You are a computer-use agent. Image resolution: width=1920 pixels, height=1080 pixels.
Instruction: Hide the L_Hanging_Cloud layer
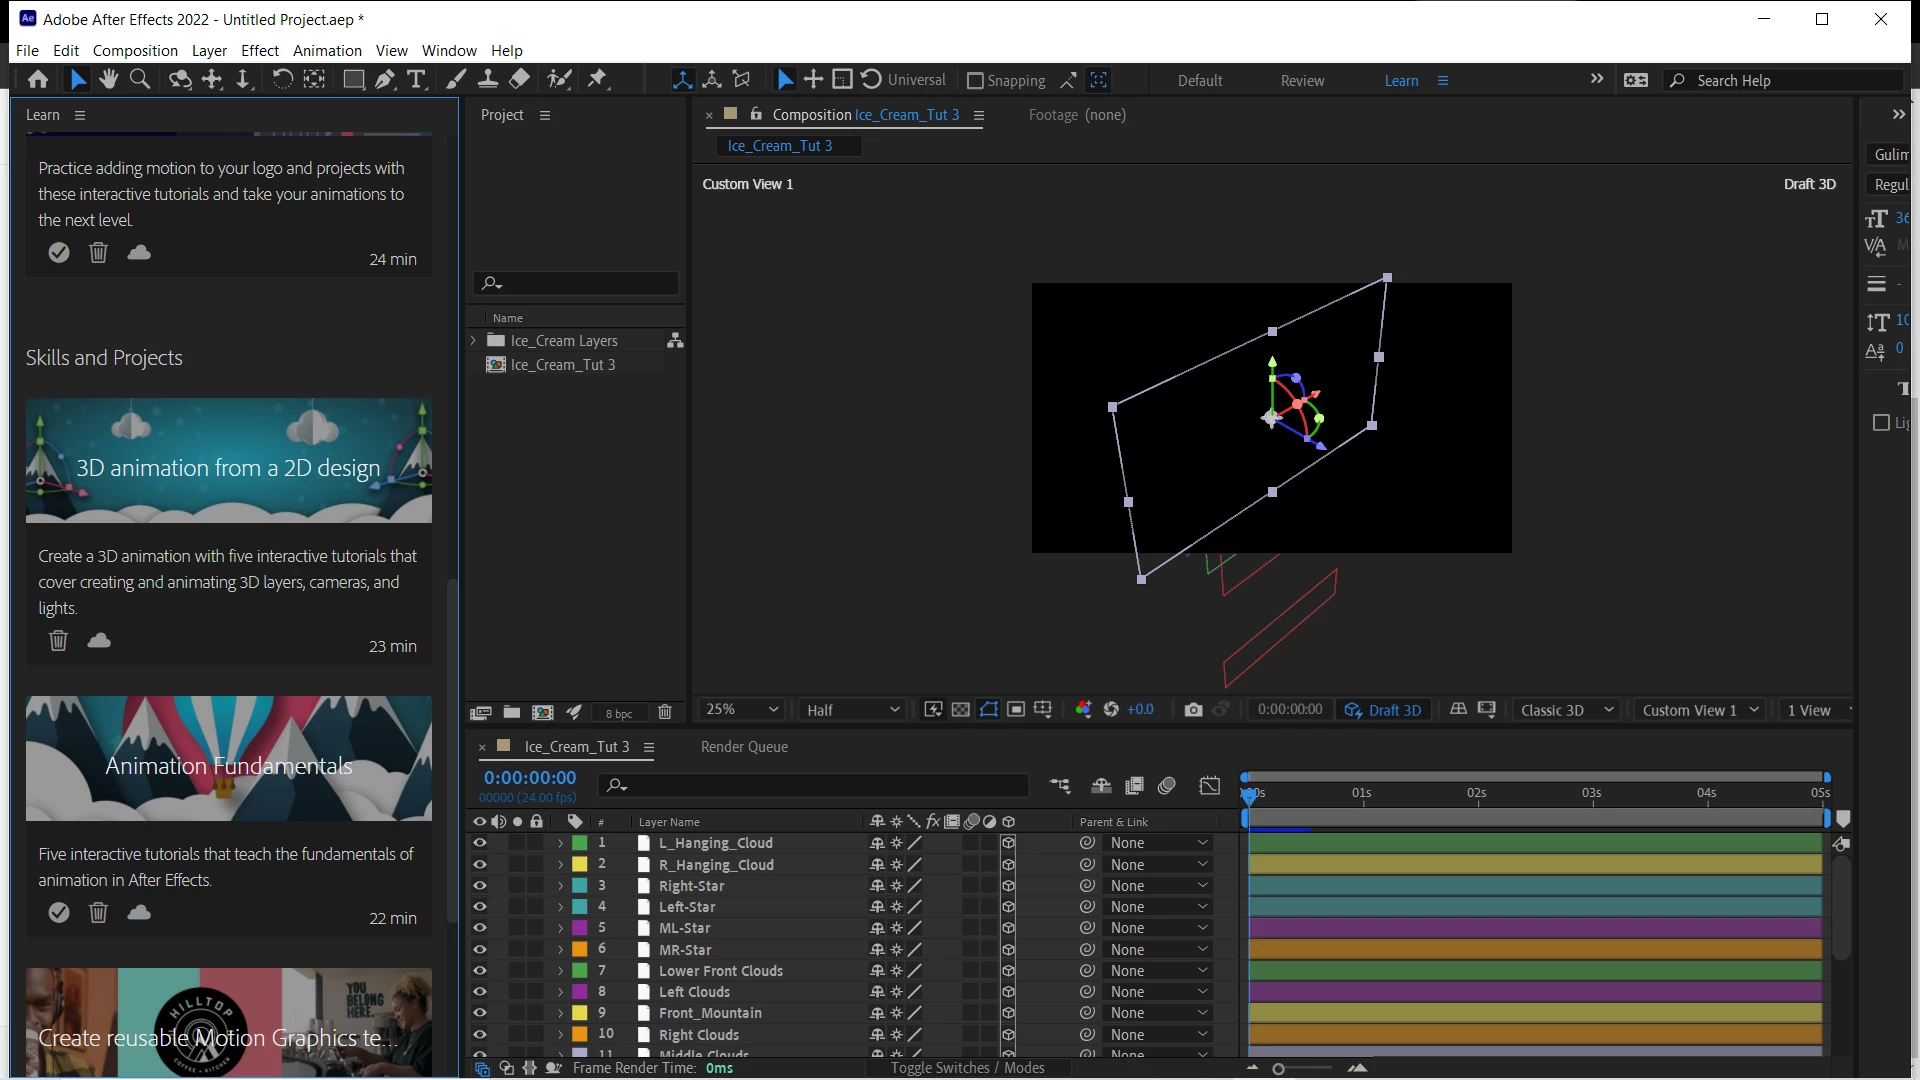[x=480, y=843]
